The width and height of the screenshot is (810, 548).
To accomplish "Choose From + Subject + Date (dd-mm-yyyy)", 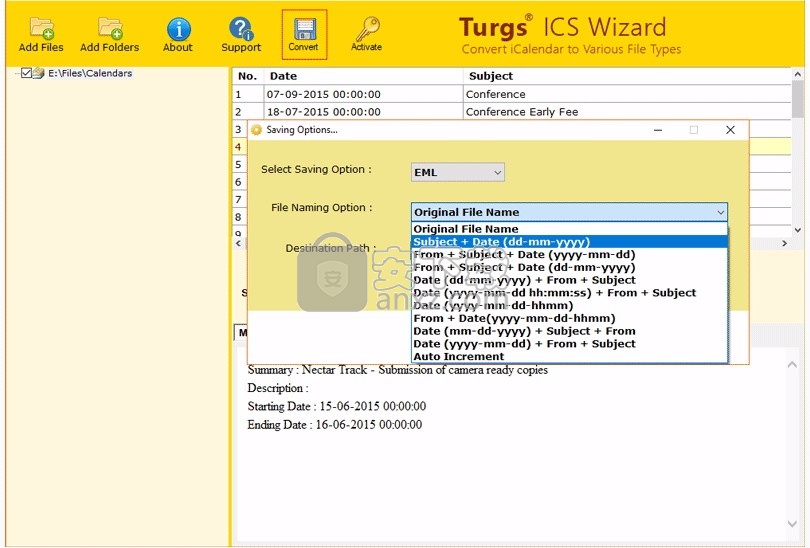I will tap(569, 268).
